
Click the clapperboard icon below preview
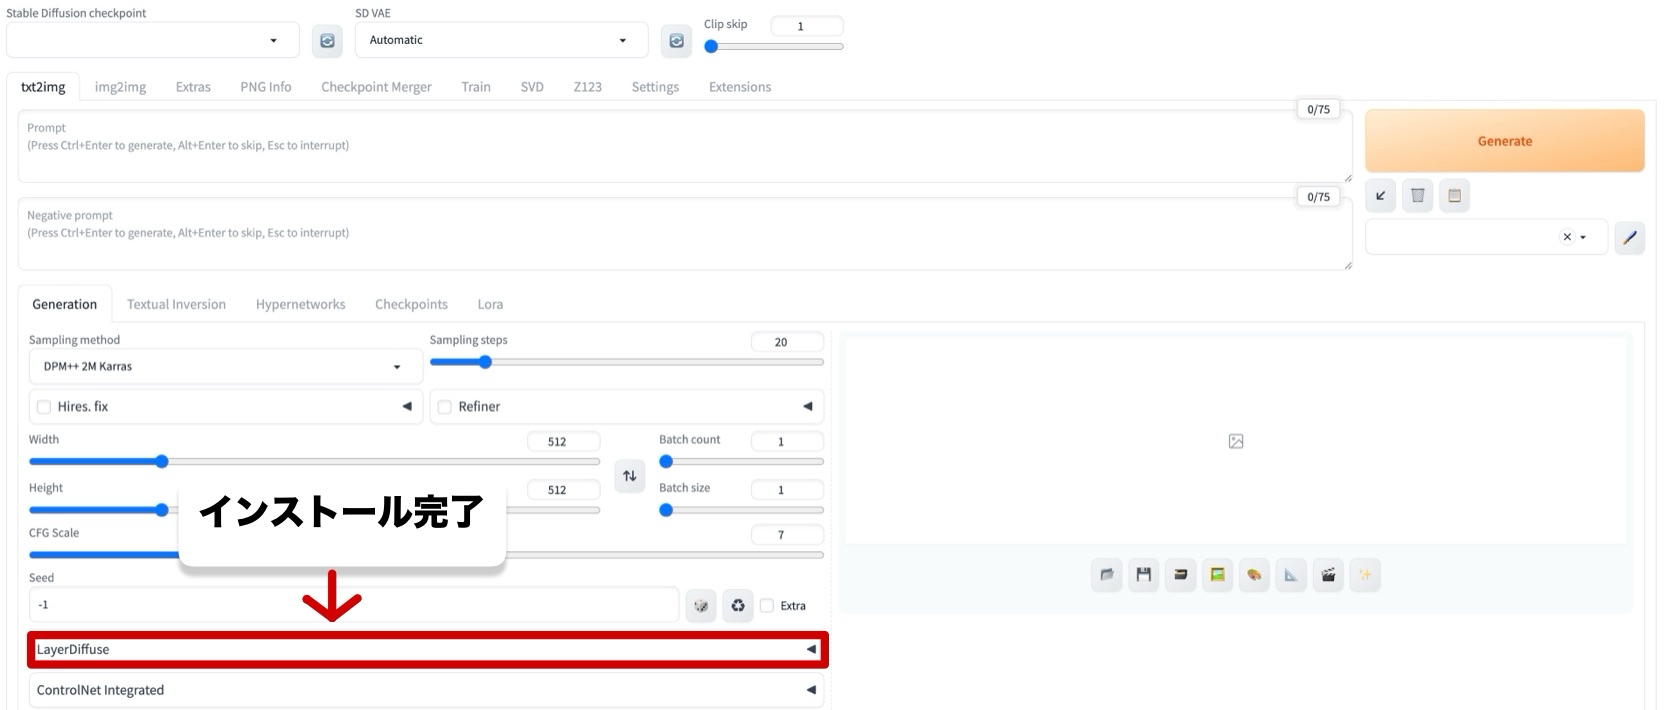click(x=1328, y=575)
